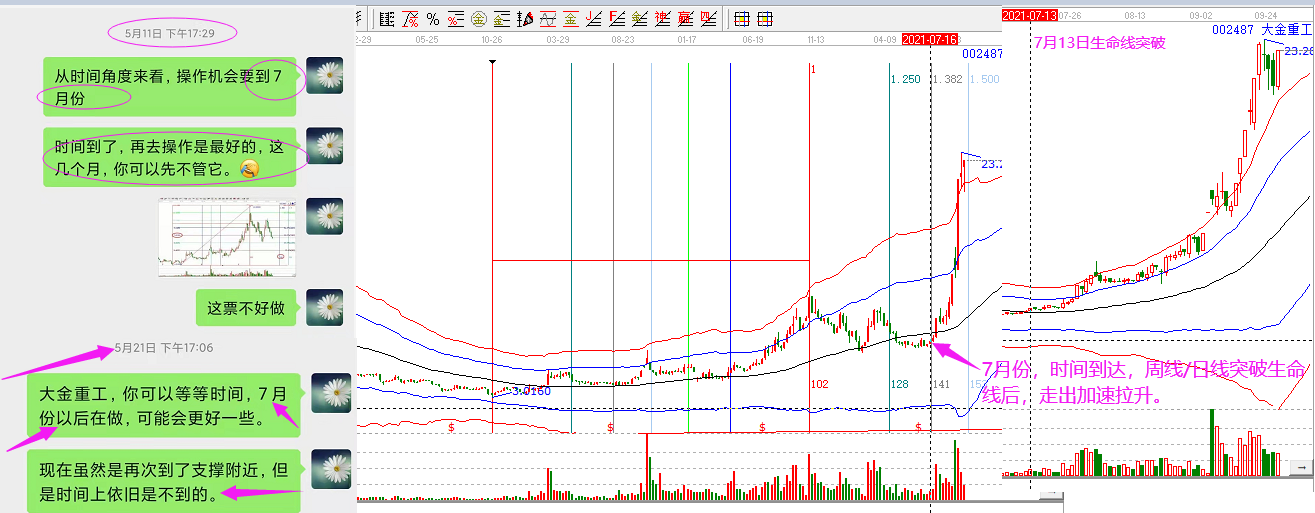
Task: Click the small arrow button at bottom right
Action: pyautogui.click(x=1300, y=467)
